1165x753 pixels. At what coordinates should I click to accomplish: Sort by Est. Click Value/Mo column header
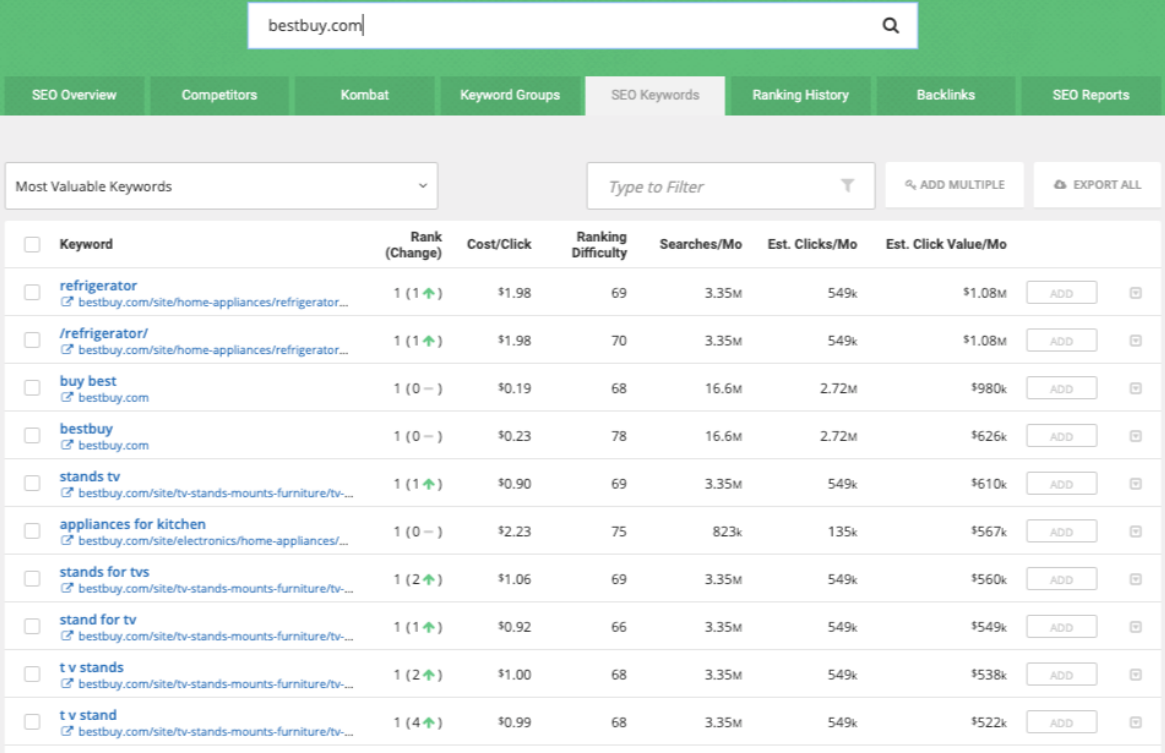(946, 245)
